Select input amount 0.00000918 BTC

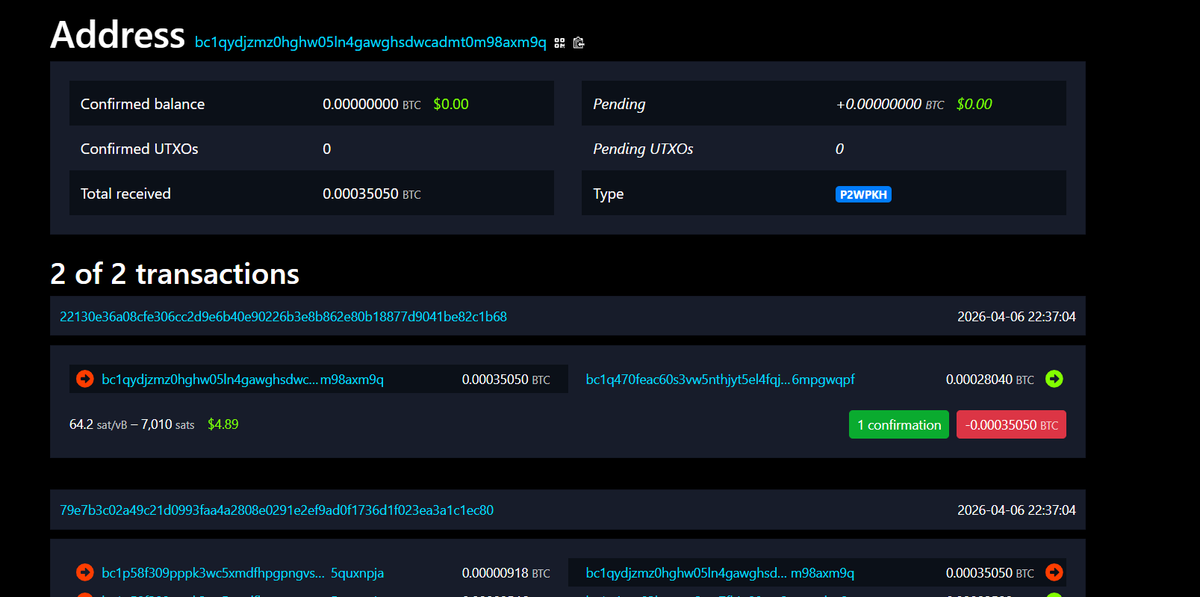coord(506,574)
